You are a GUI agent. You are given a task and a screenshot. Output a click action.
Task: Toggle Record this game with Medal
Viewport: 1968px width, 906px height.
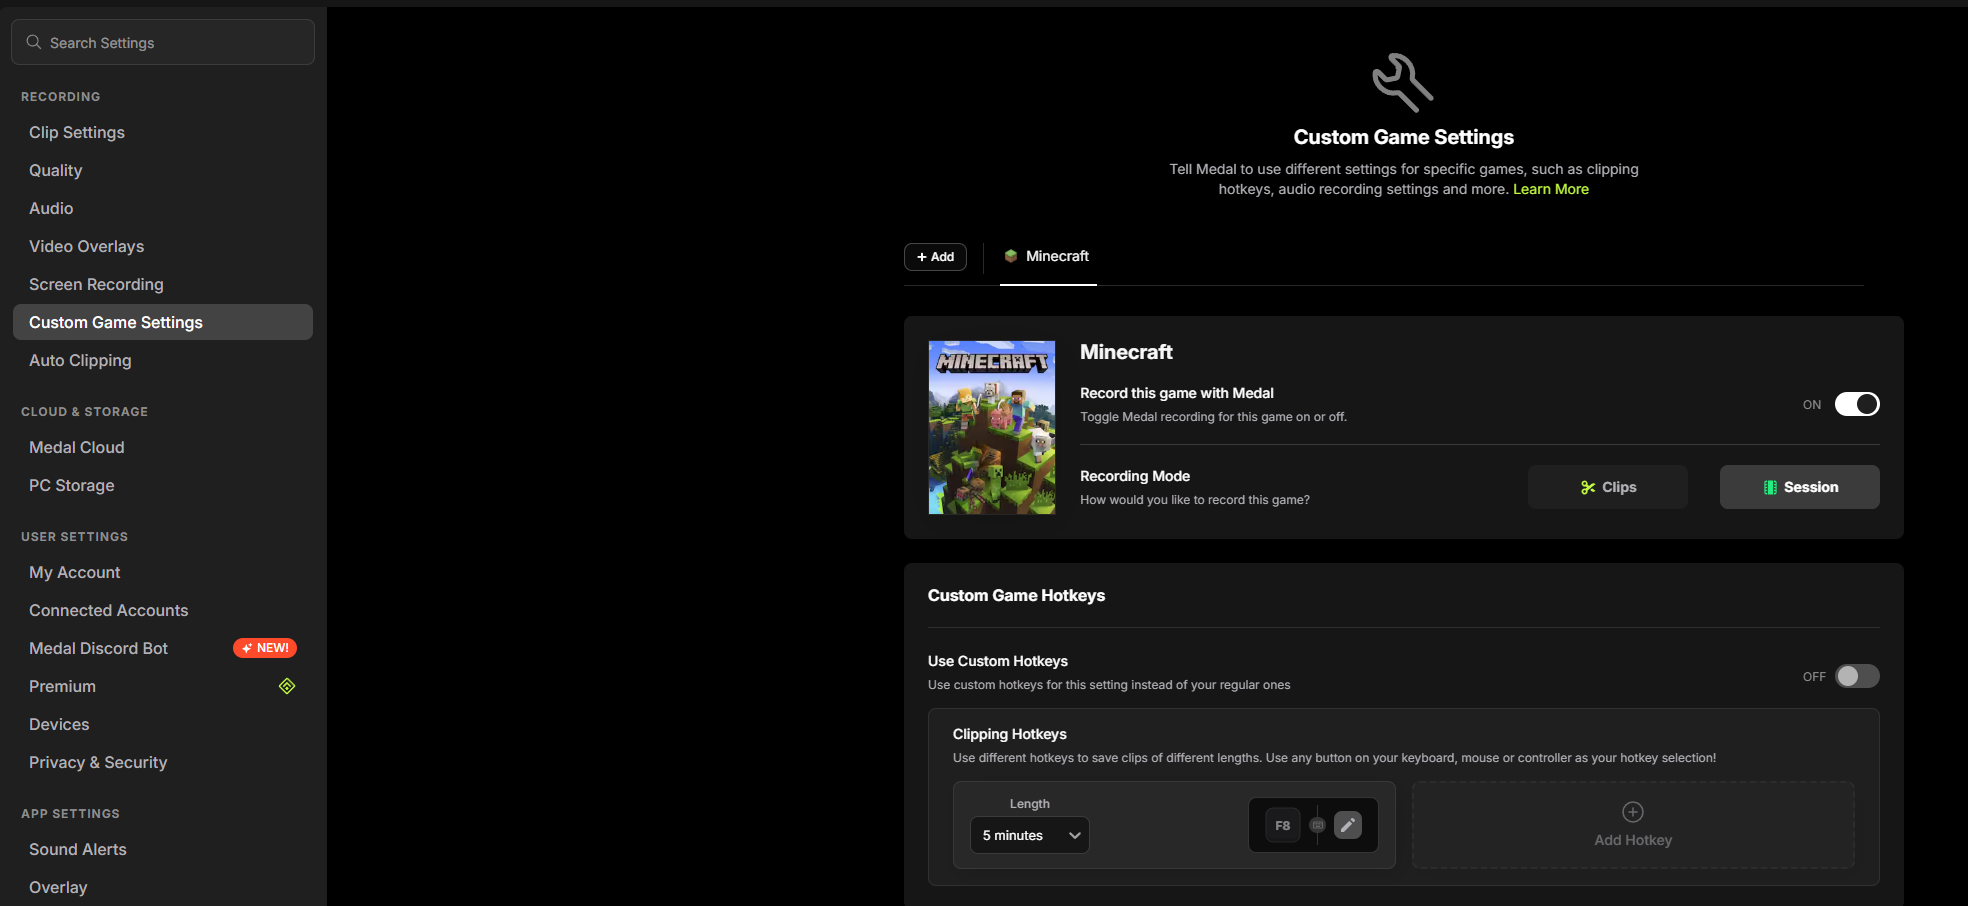(x=1857, y=404)
